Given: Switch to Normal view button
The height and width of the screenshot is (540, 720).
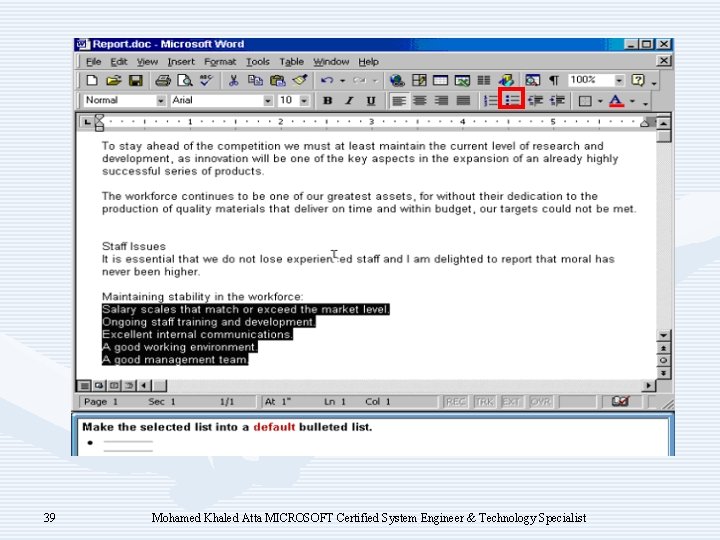Looking at the screenshot, I should [84, 385].
